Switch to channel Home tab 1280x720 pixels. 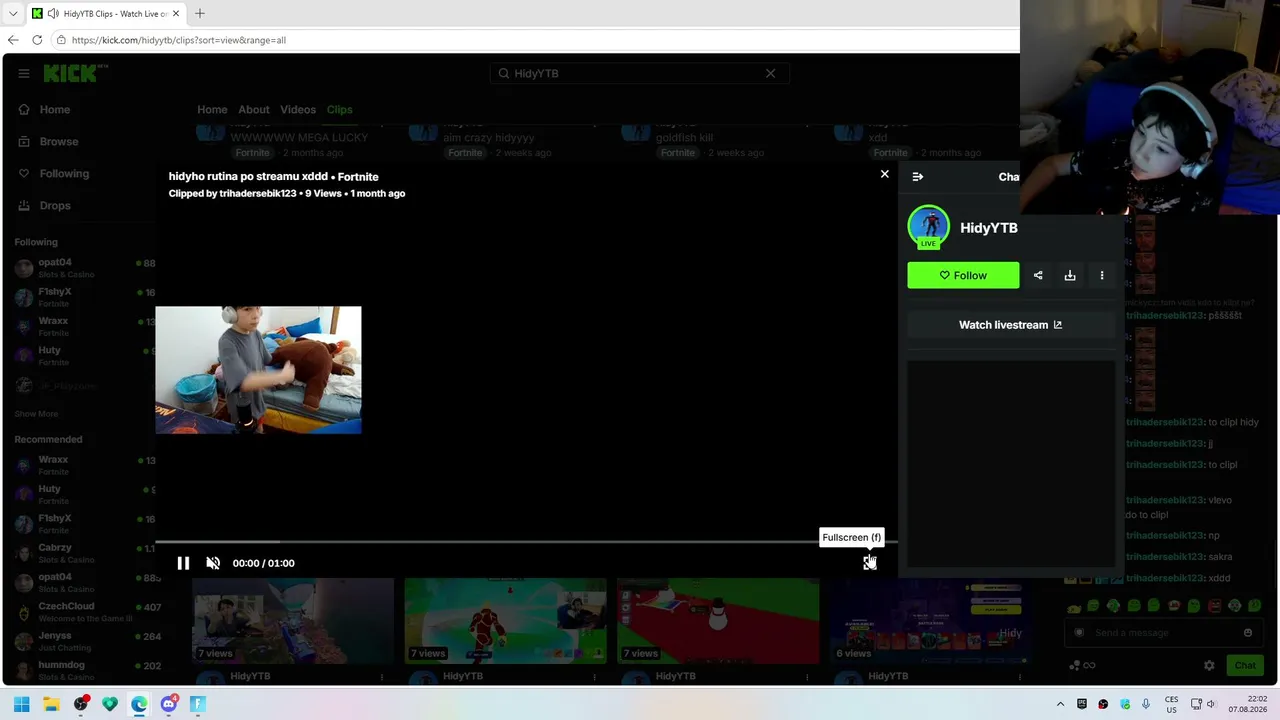[x=212, y=109]
